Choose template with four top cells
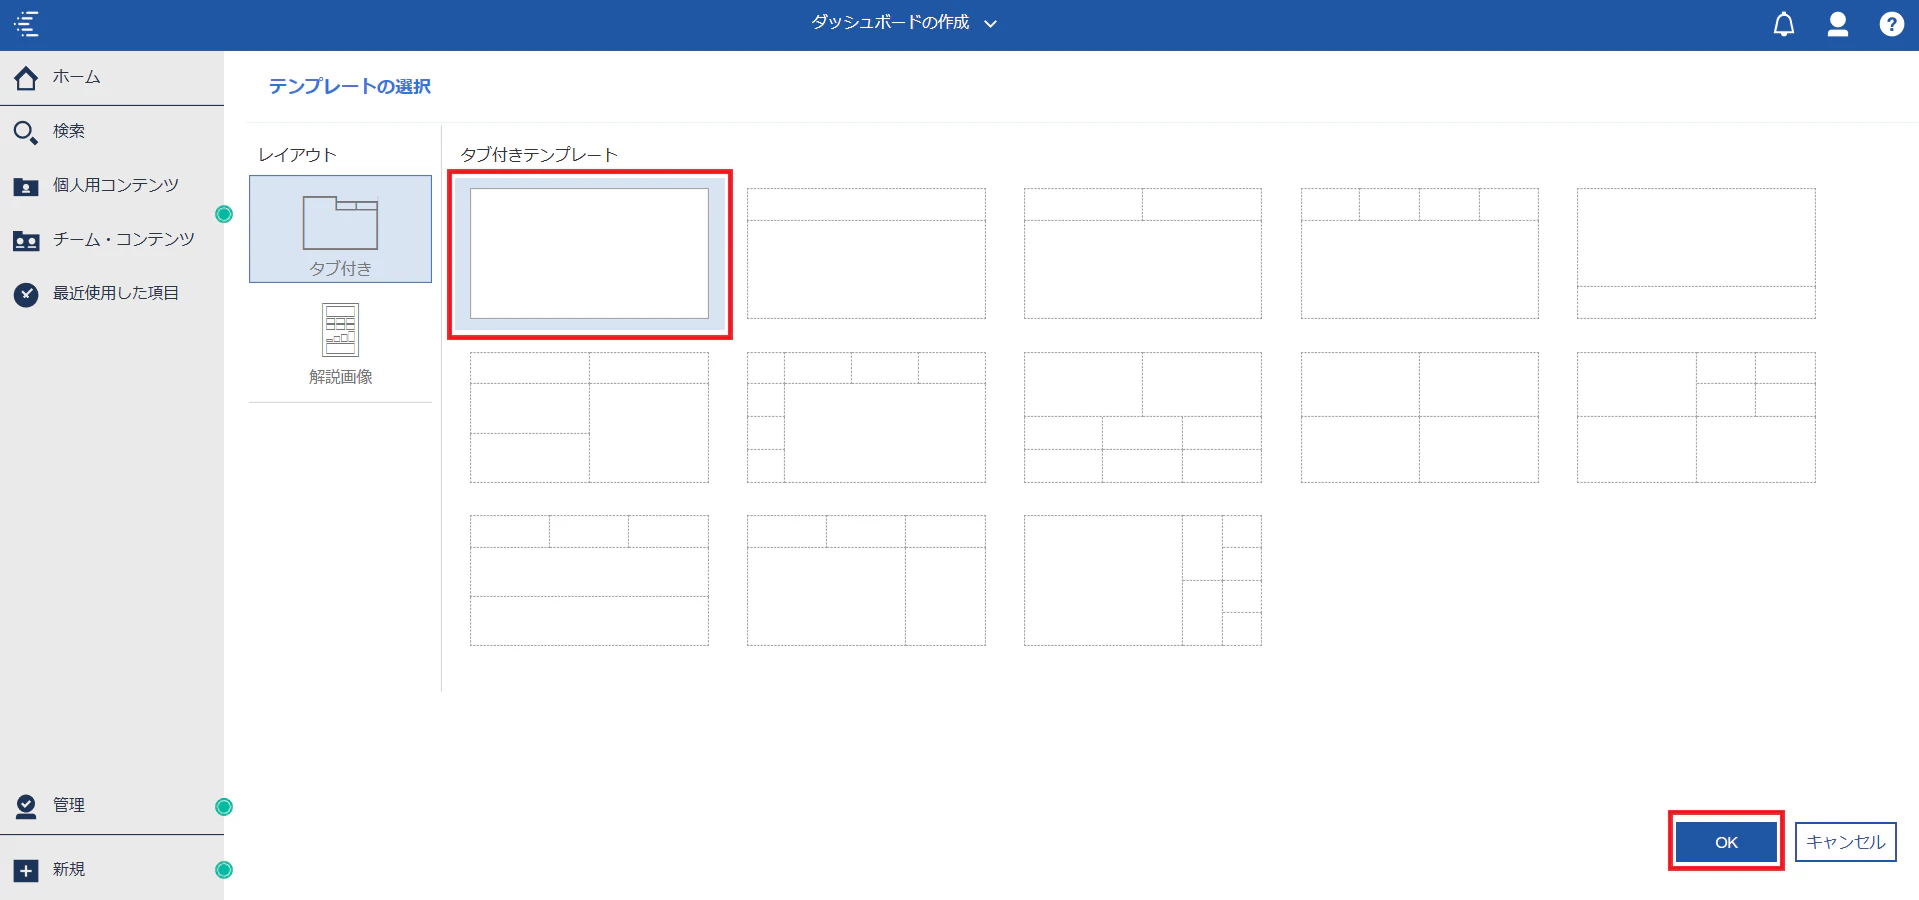The image size is (1919, 900). click(1420, 254)
